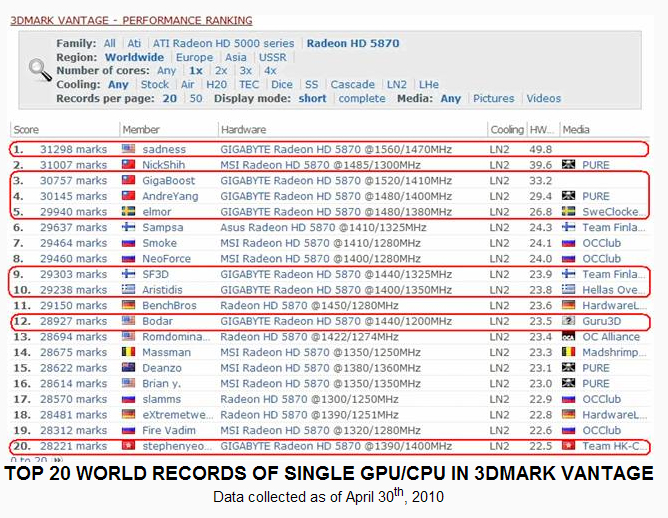The width and height of the screenshot is (668, 518).
Task: Set region to Europe
Action: coord(195,57)
